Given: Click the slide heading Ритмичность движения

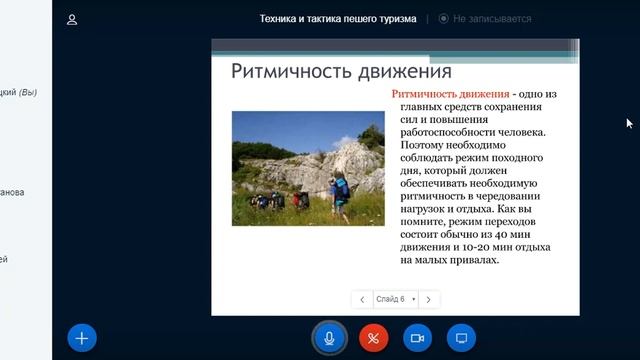Looking at the screenshot, I should [341, 71].
